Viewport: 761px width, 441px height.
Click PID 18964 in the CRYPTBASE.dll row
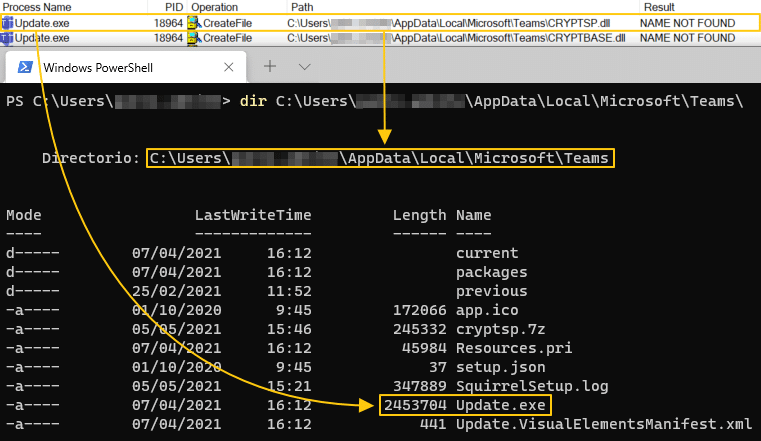pos(168,38)
